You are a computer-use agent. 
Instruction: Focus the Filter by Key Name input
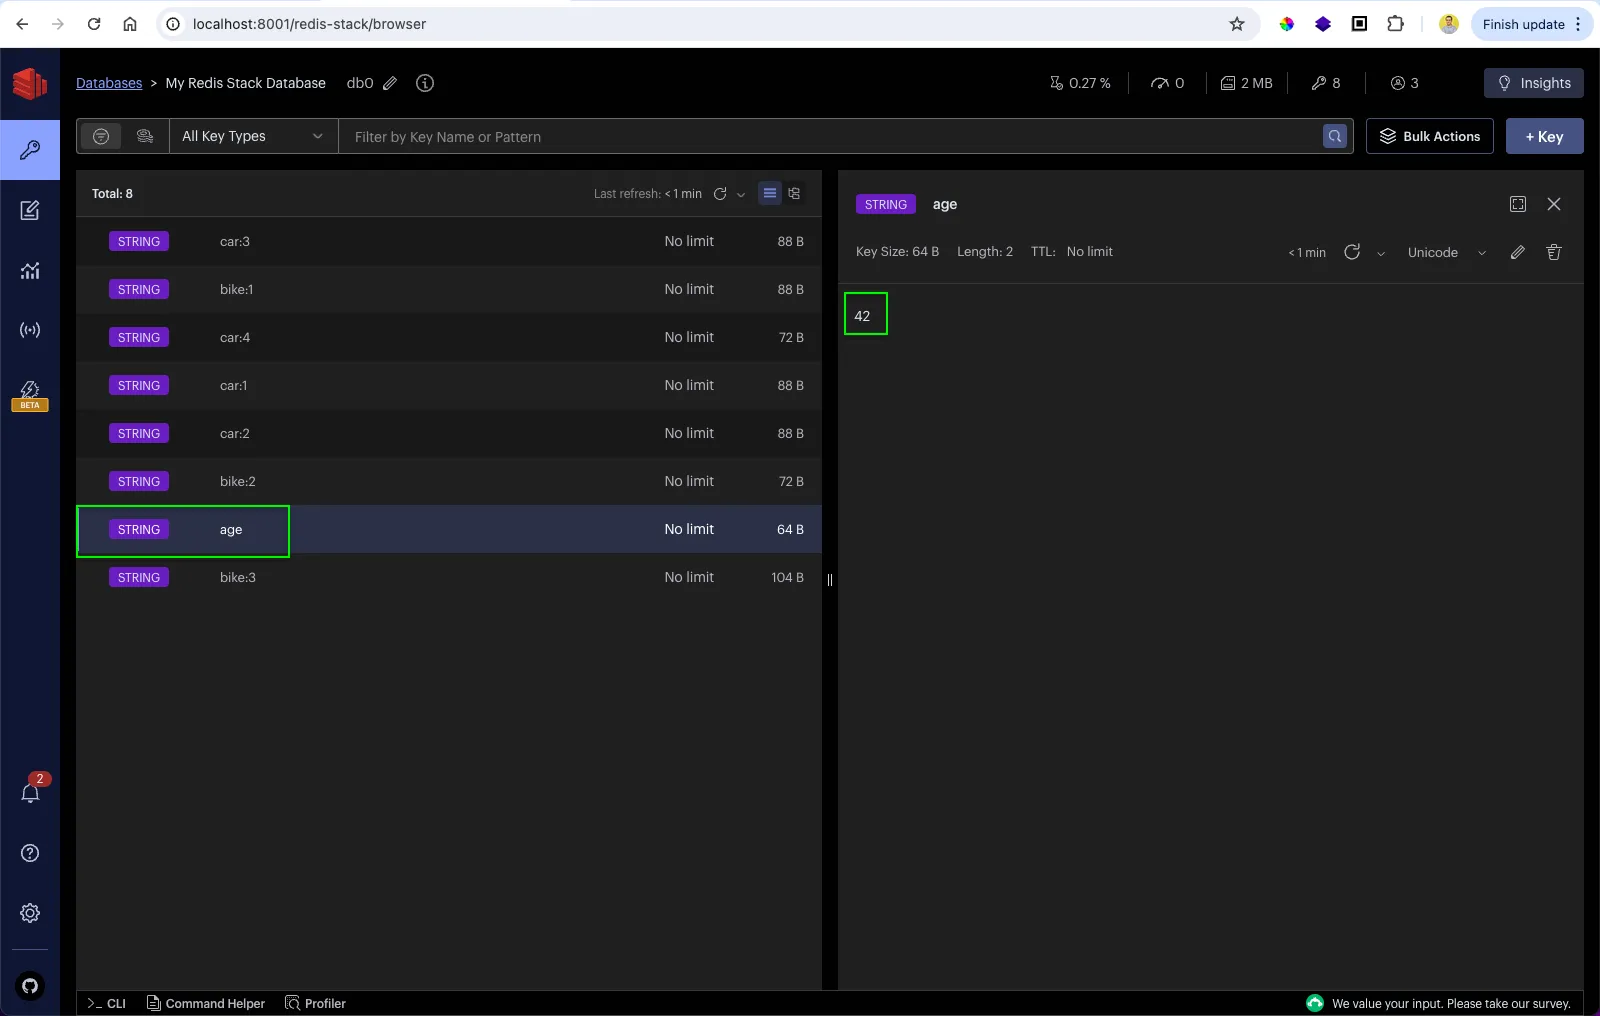(830, 136)
